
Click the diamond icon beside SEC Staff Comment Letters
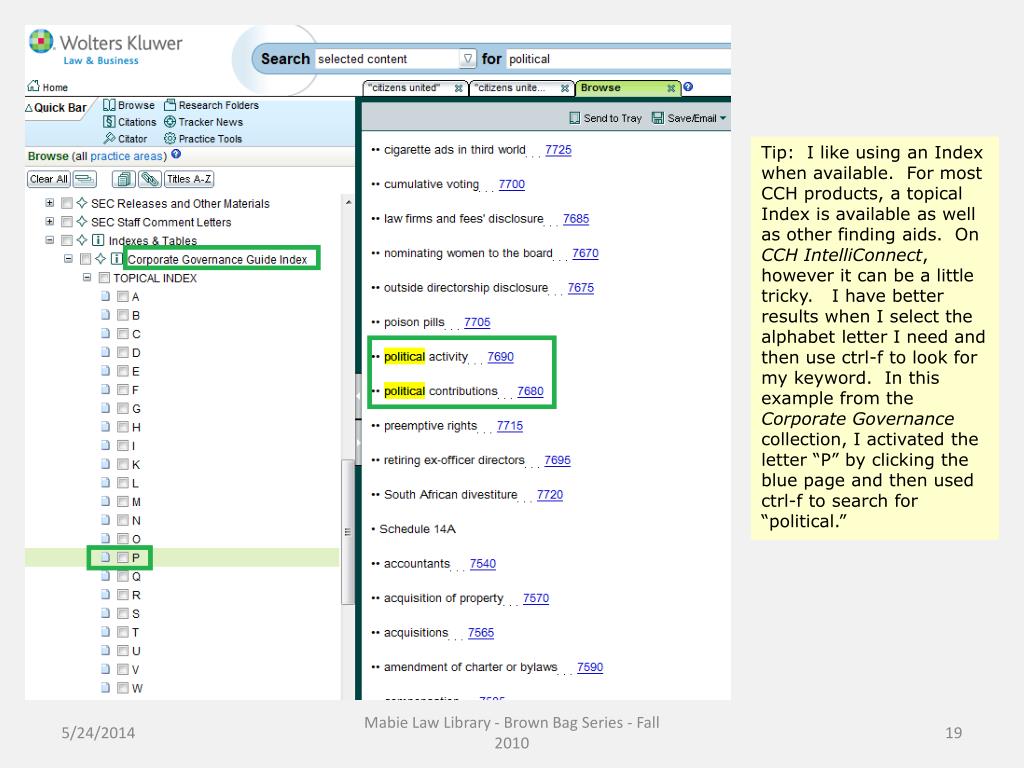pyautogui.click(x=82, y=221)
